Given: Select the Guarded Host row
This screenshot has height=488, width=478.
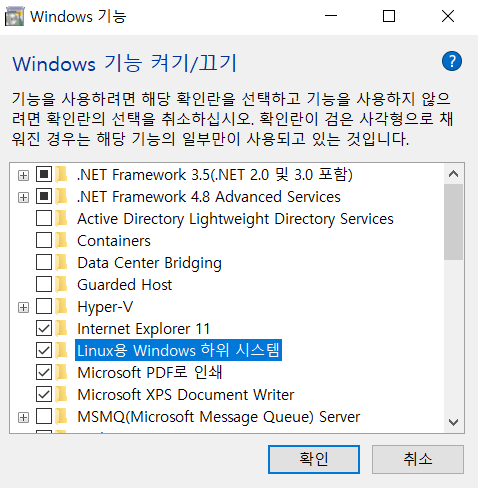Looking at the screenshot, I should 125,285.
